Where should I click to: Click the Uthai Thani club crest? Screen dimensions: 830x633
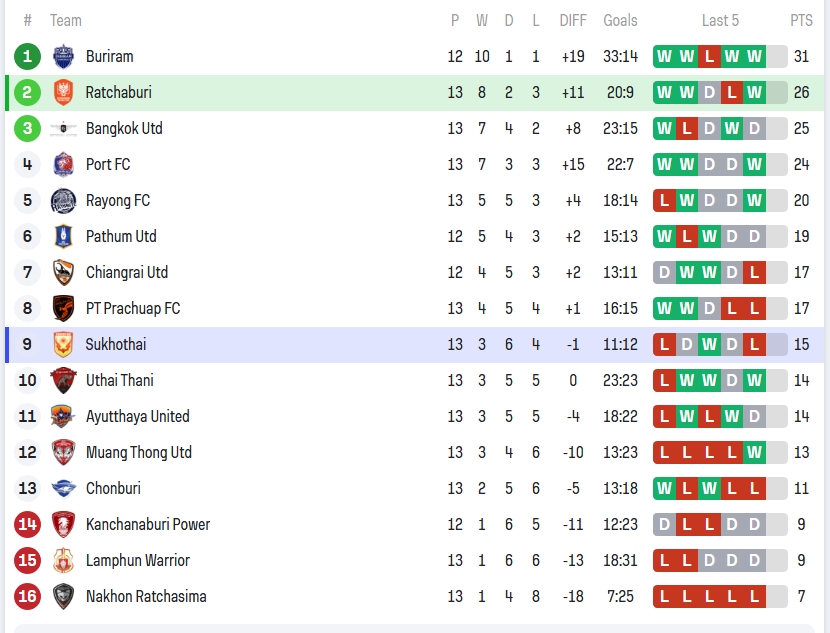pos(63,380)
